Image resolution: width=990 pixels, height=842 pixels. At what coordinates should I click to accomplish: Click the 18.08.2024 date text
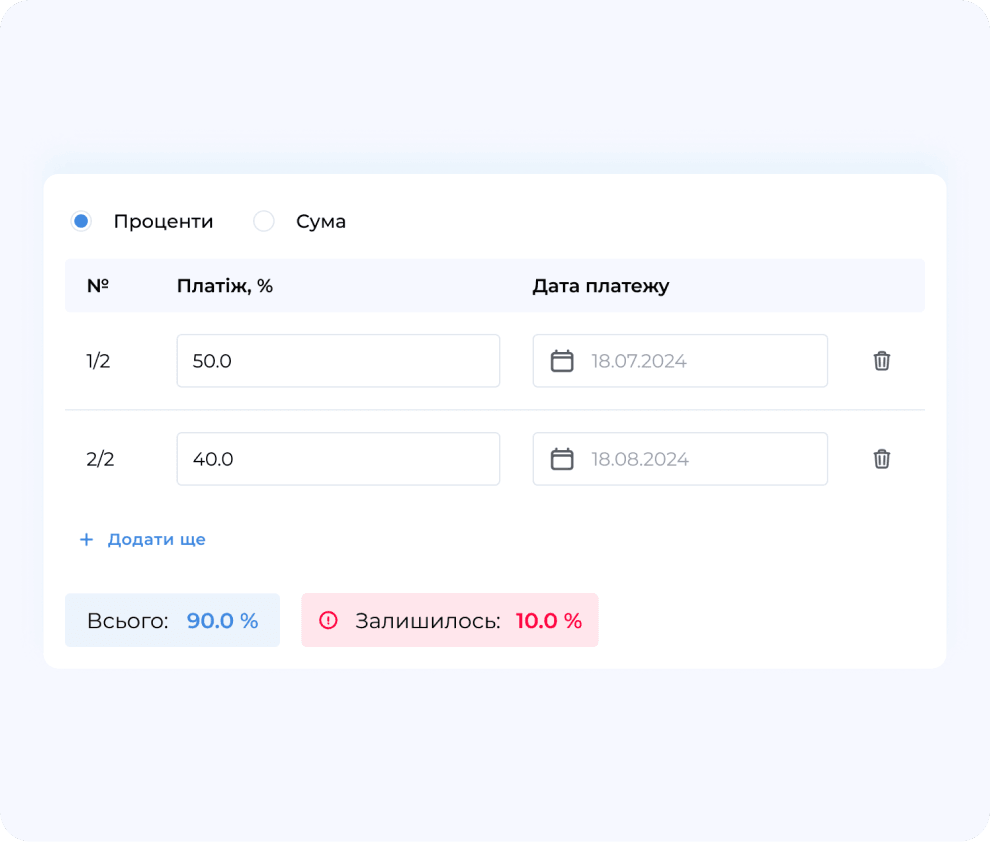pyautogui.click(x=640, y=459)
